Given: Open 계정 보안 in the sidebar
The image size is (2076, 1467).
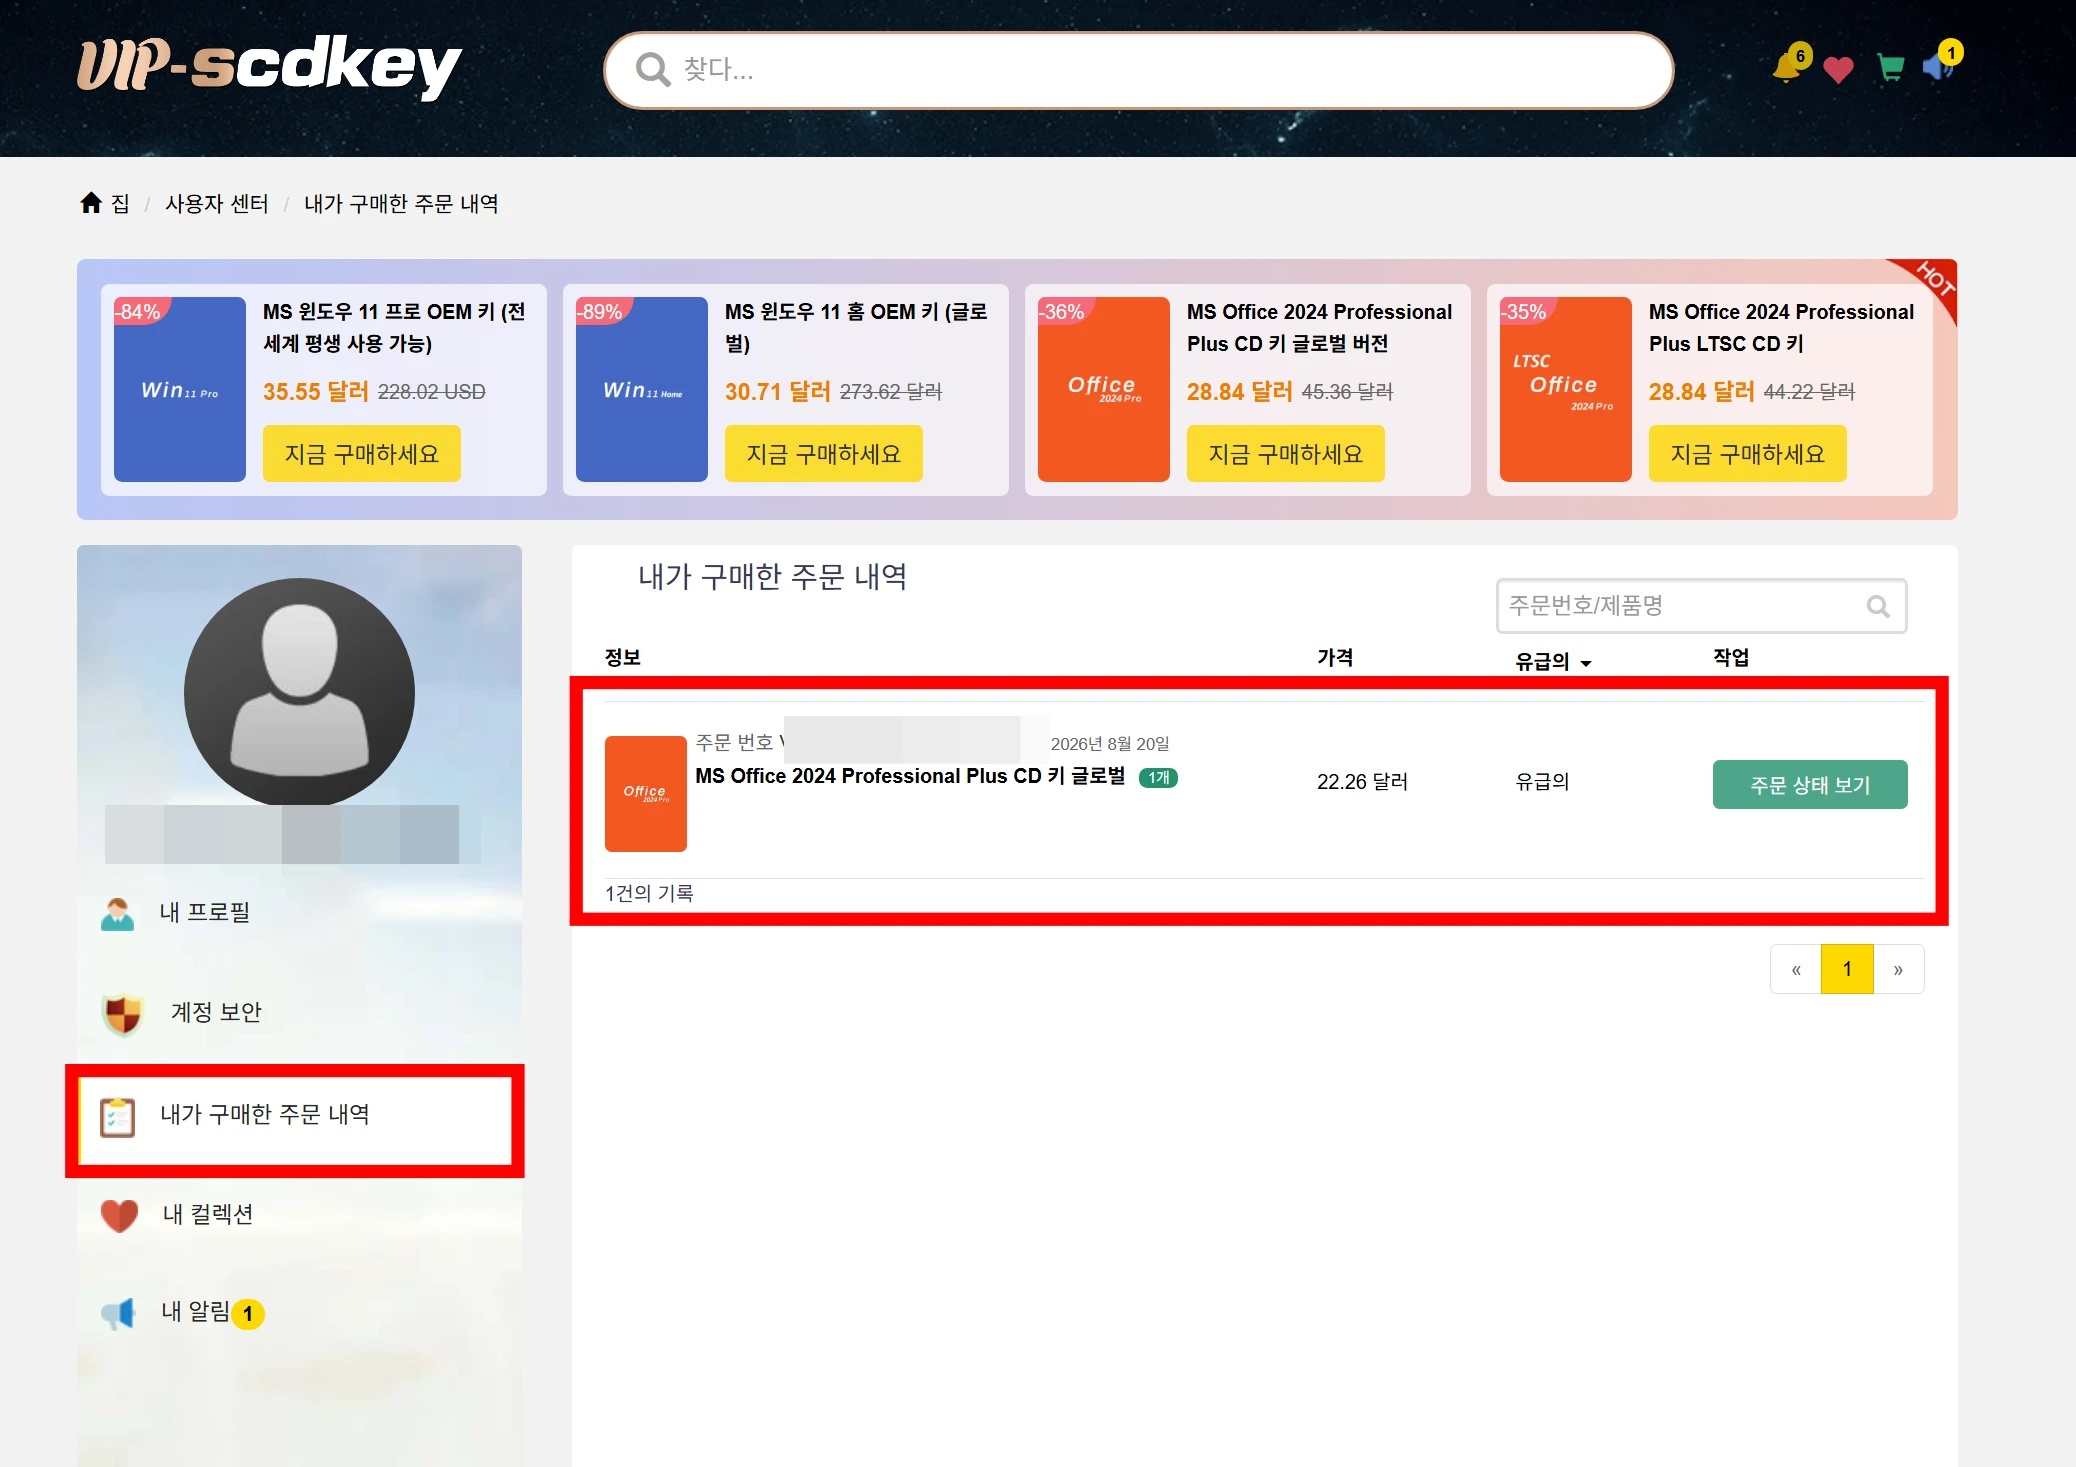Looking at the screenshot, I should [x=216, y=1012].
